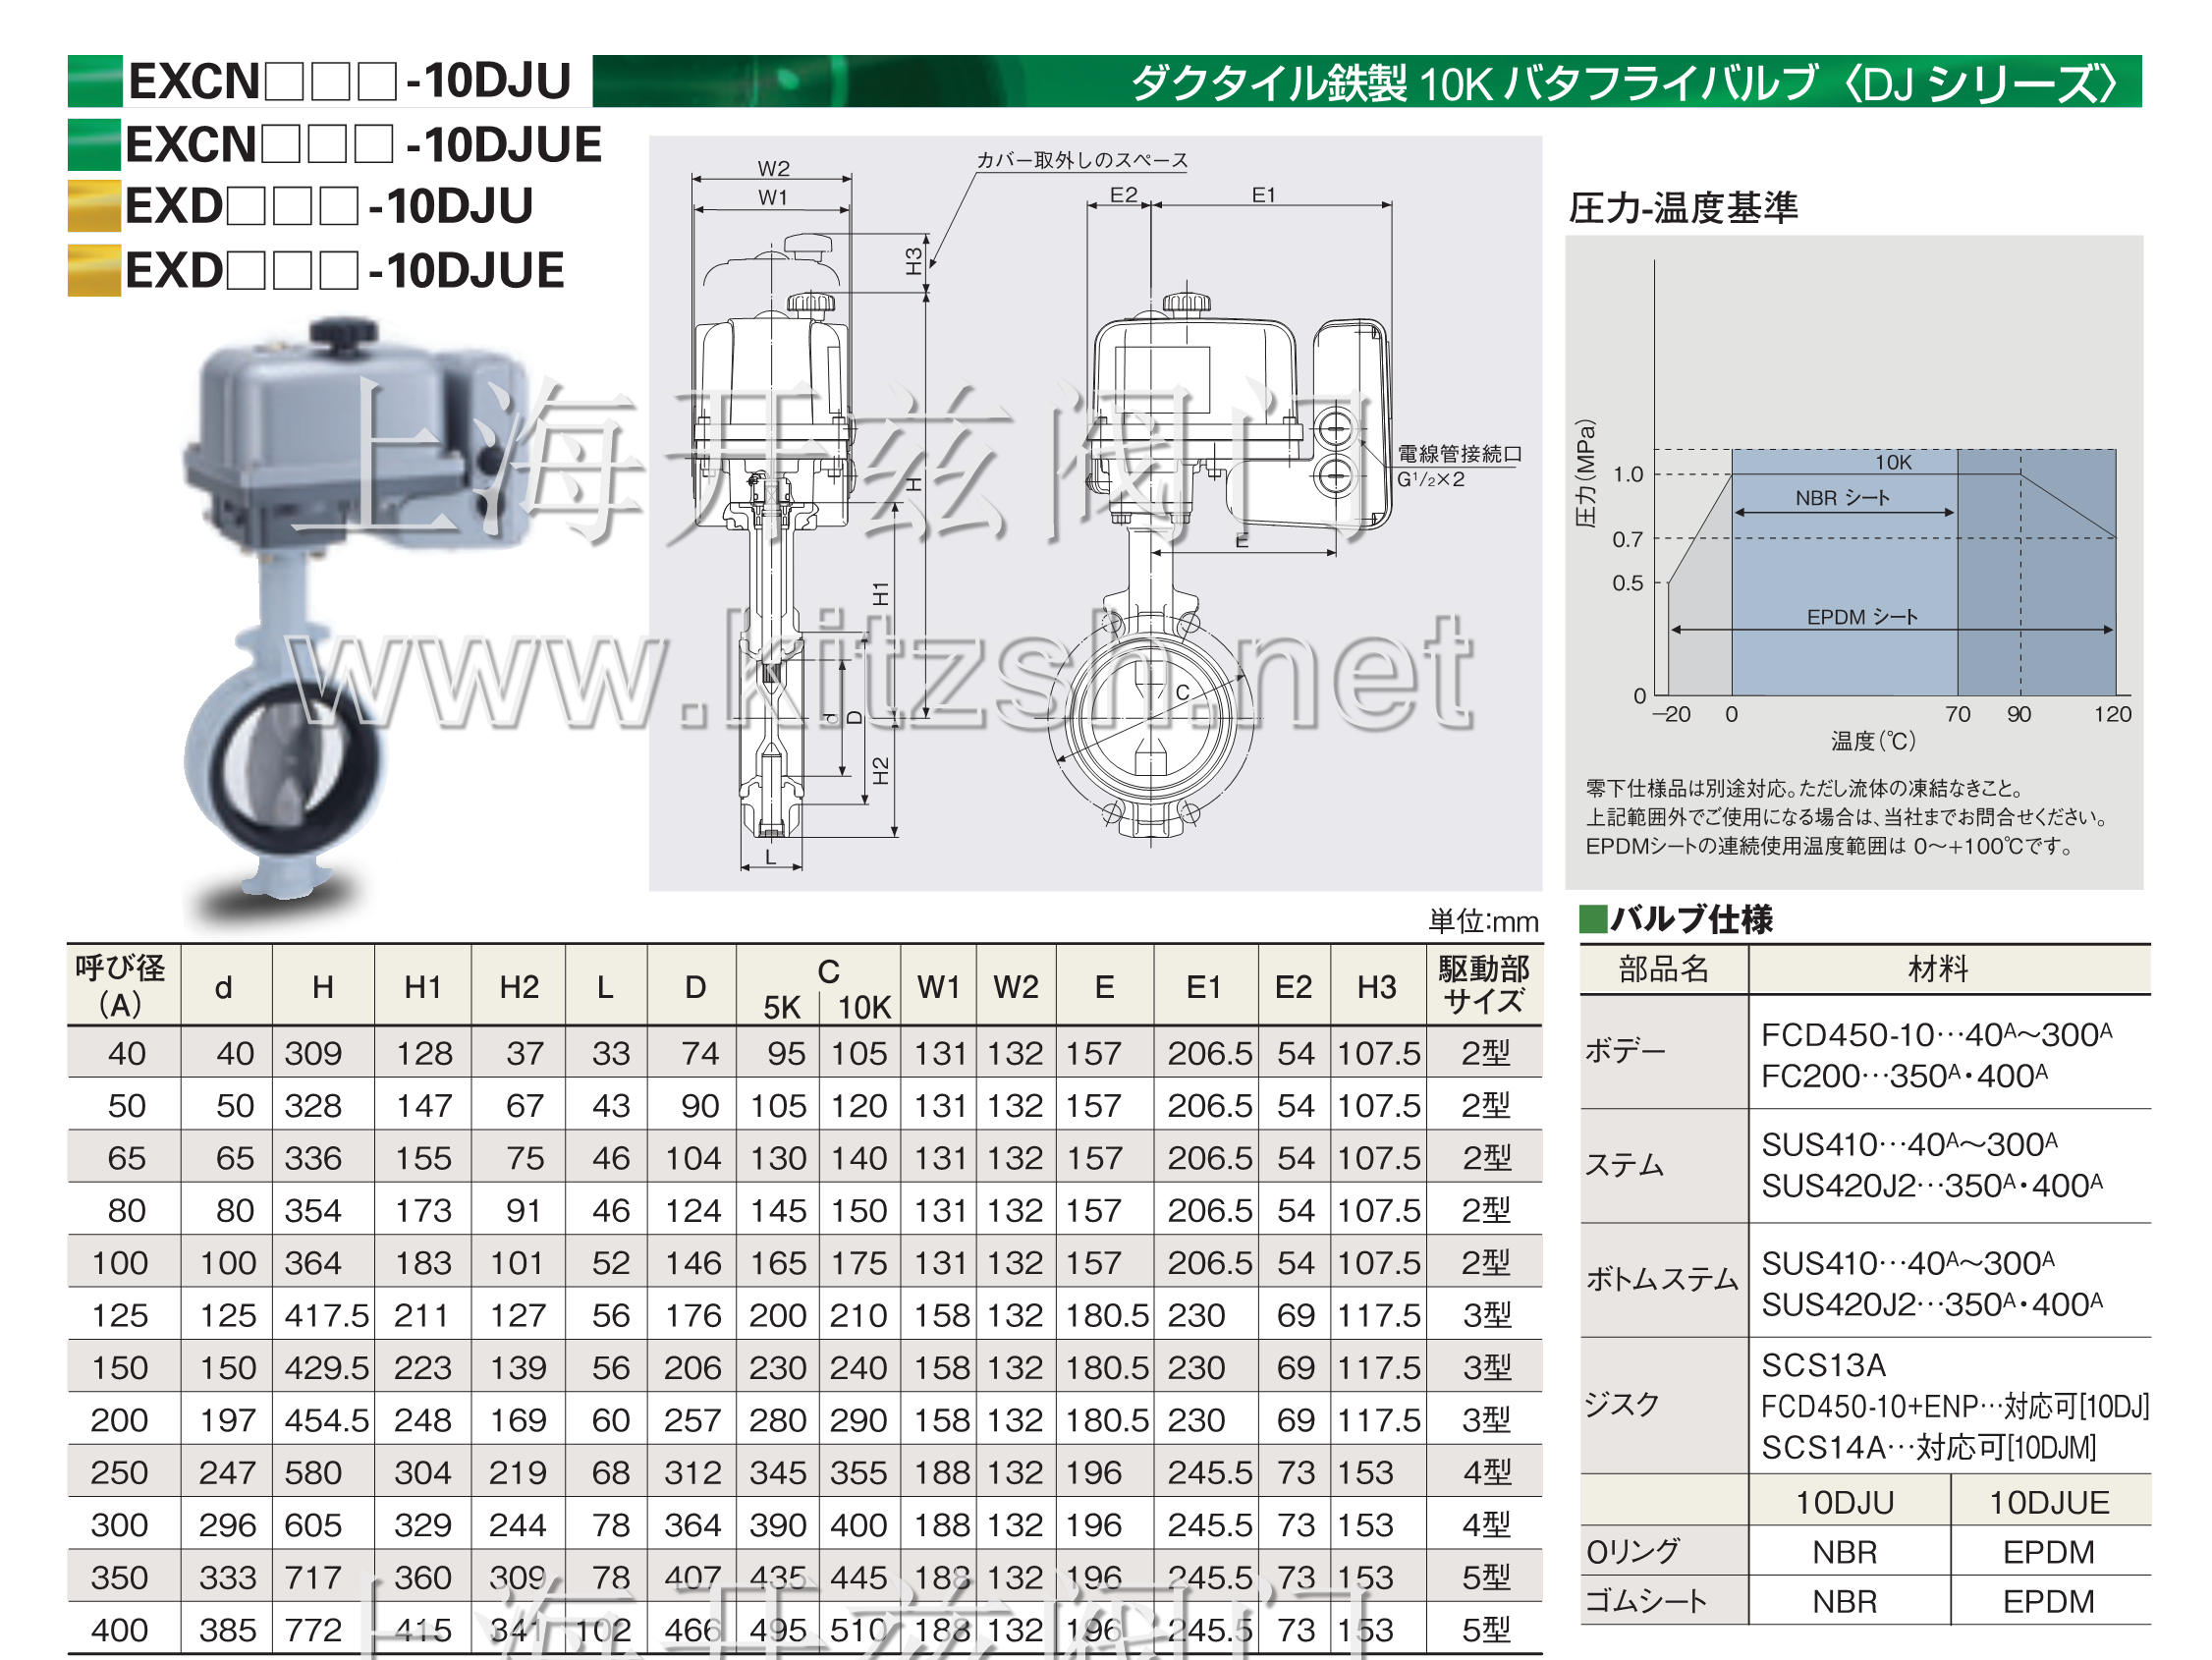Click the 10DJUE column header in materials table
This screenshot has width=2212, height=1660.
[x=2048, y=1502]
